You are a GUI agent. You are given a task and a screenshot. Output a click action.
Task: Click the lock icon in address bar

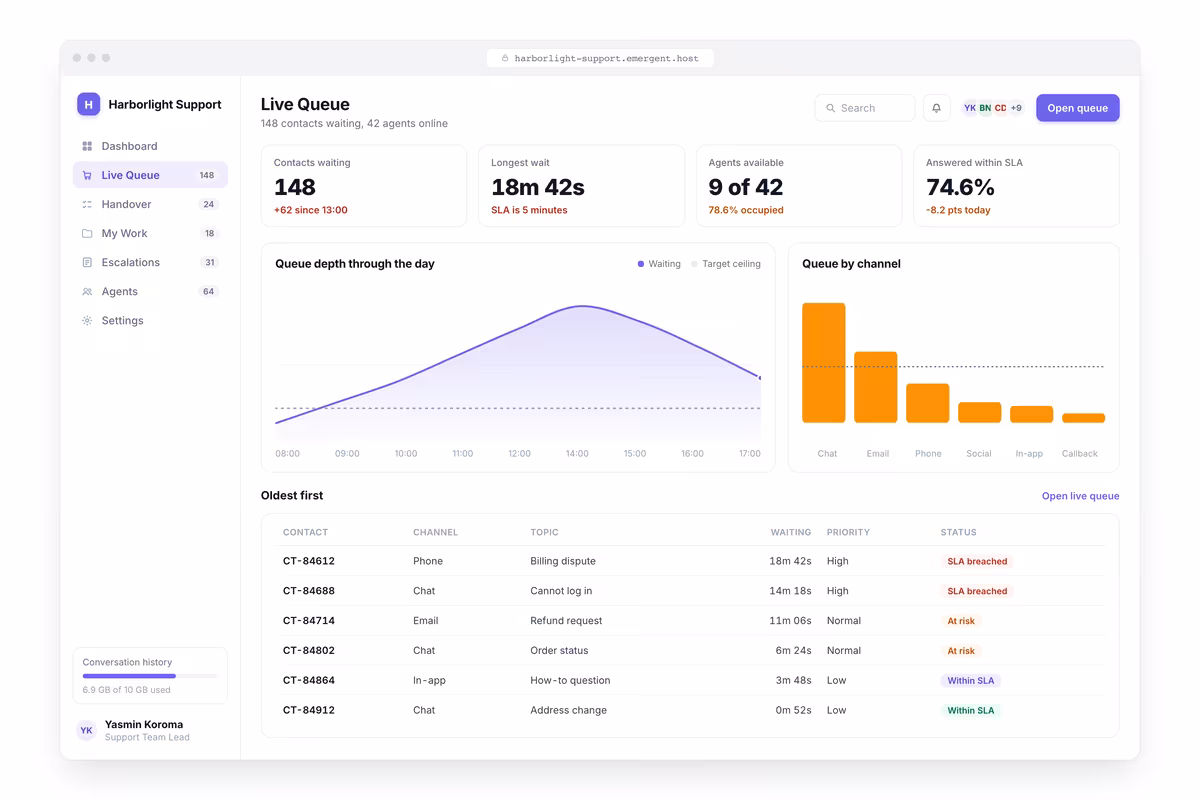(x=505, y=58)
